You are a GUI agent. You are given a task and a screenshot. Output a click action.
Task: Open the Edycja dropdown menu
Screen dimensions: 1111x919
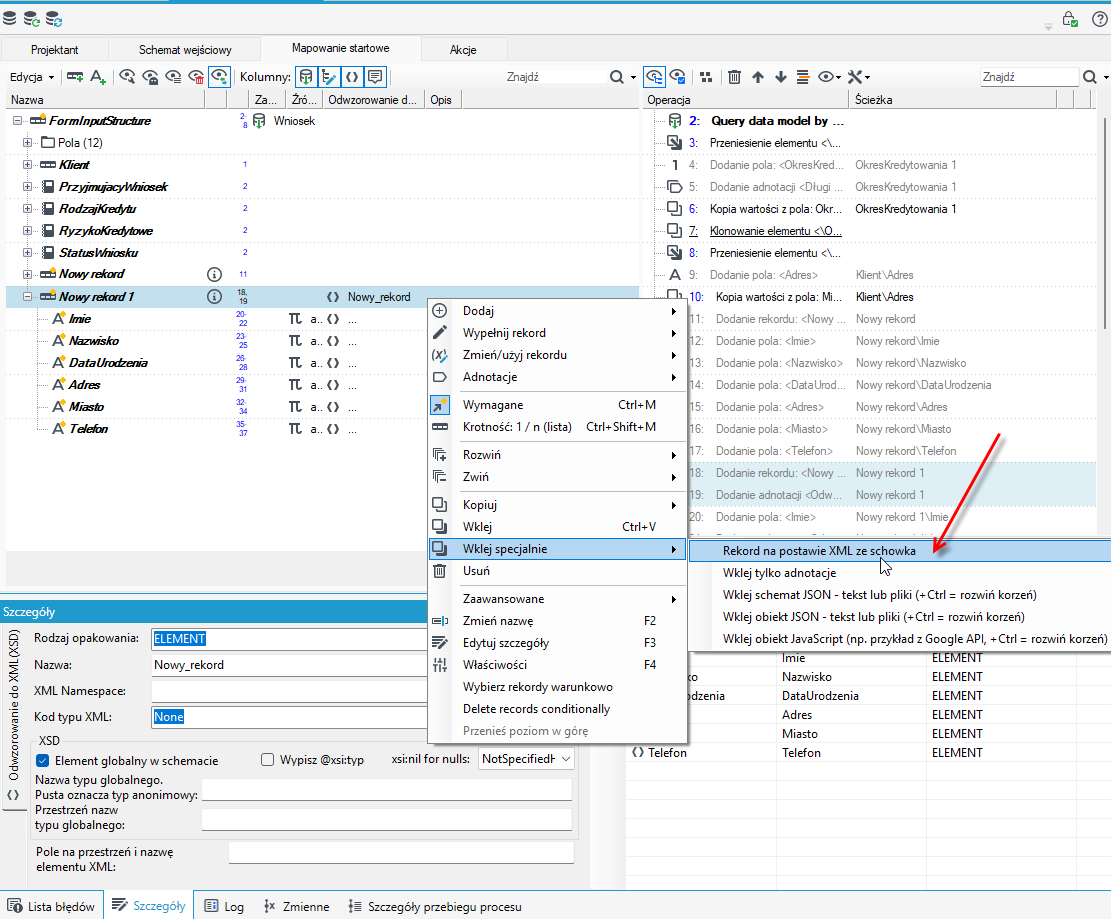coord(32,77)
